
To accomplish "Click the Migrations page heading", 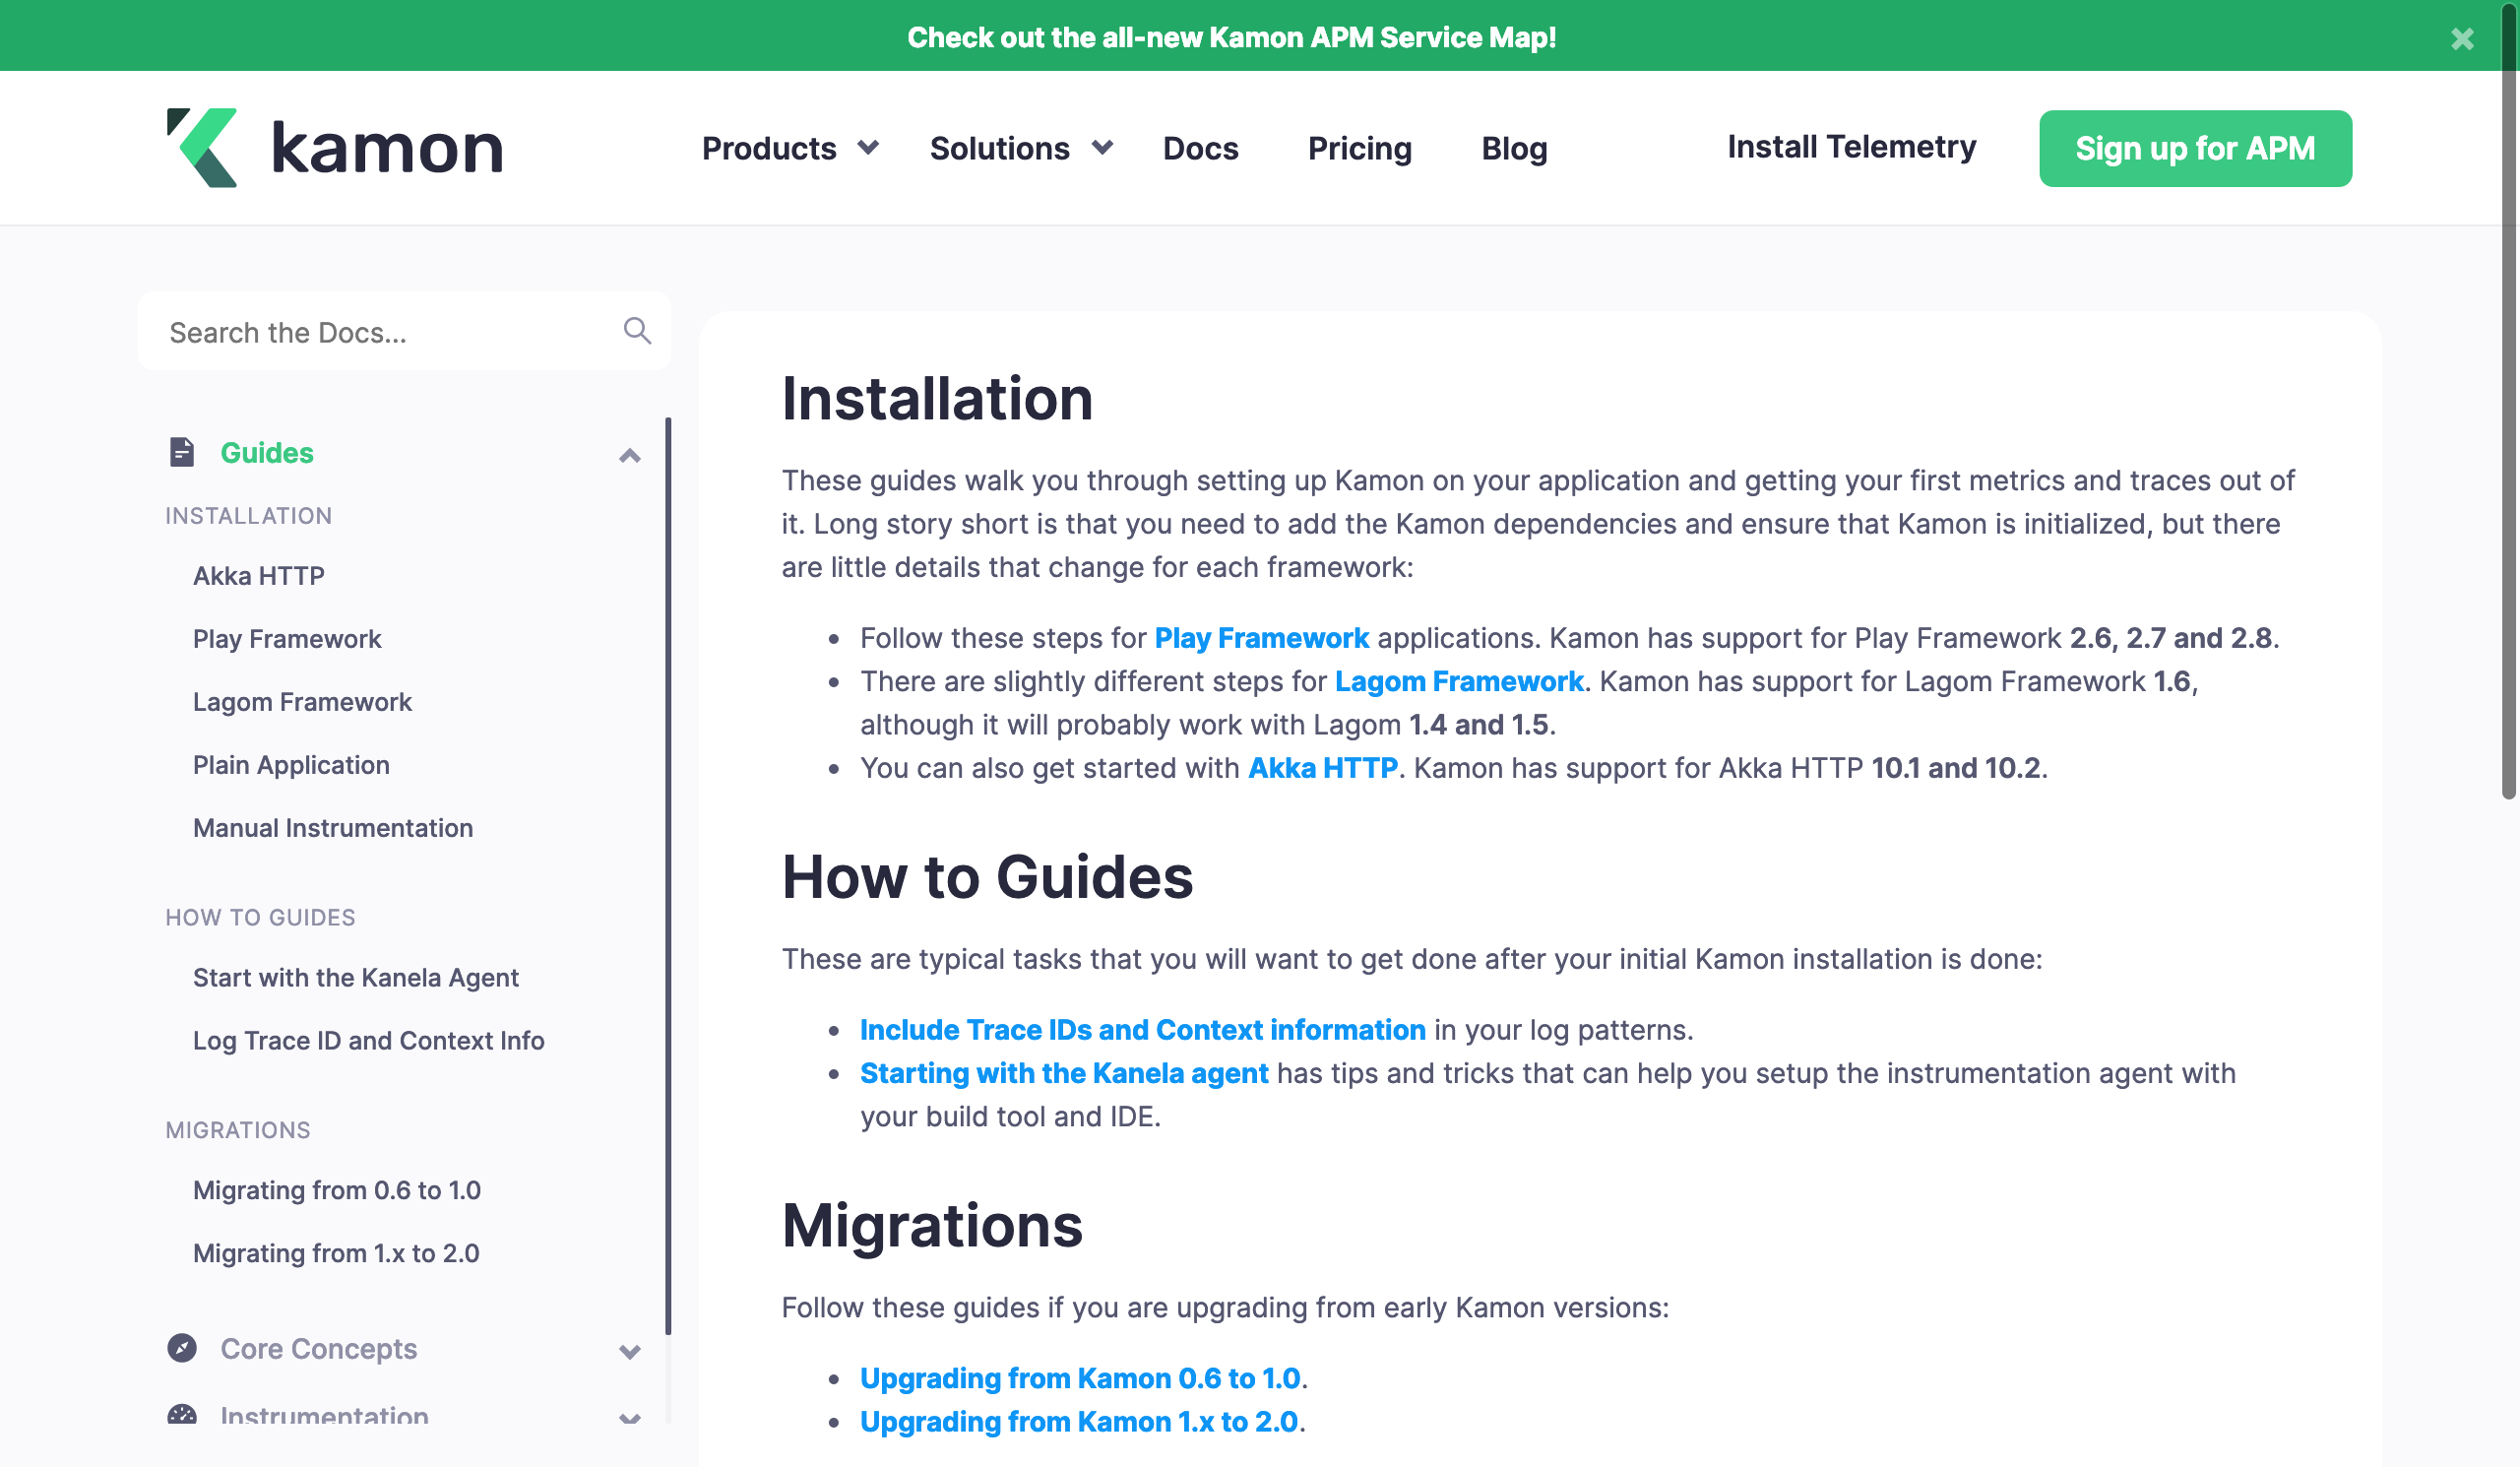I will 932,1225.
